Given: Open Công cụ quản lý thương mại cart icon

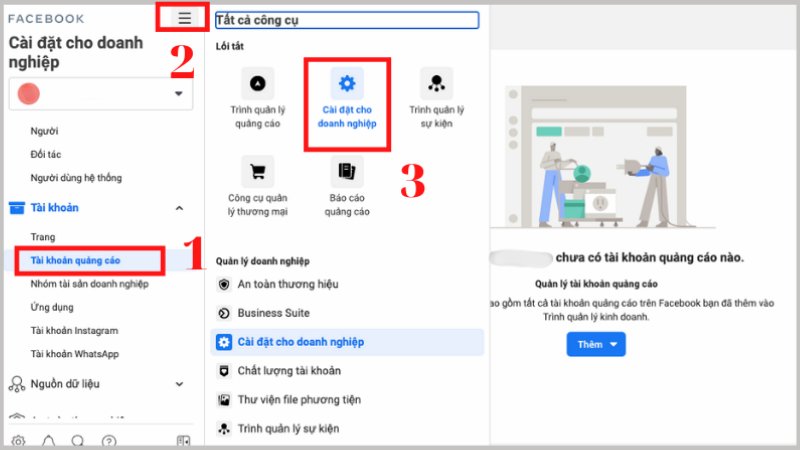Looking at the screenshot, I should click(x=258, y=171).
